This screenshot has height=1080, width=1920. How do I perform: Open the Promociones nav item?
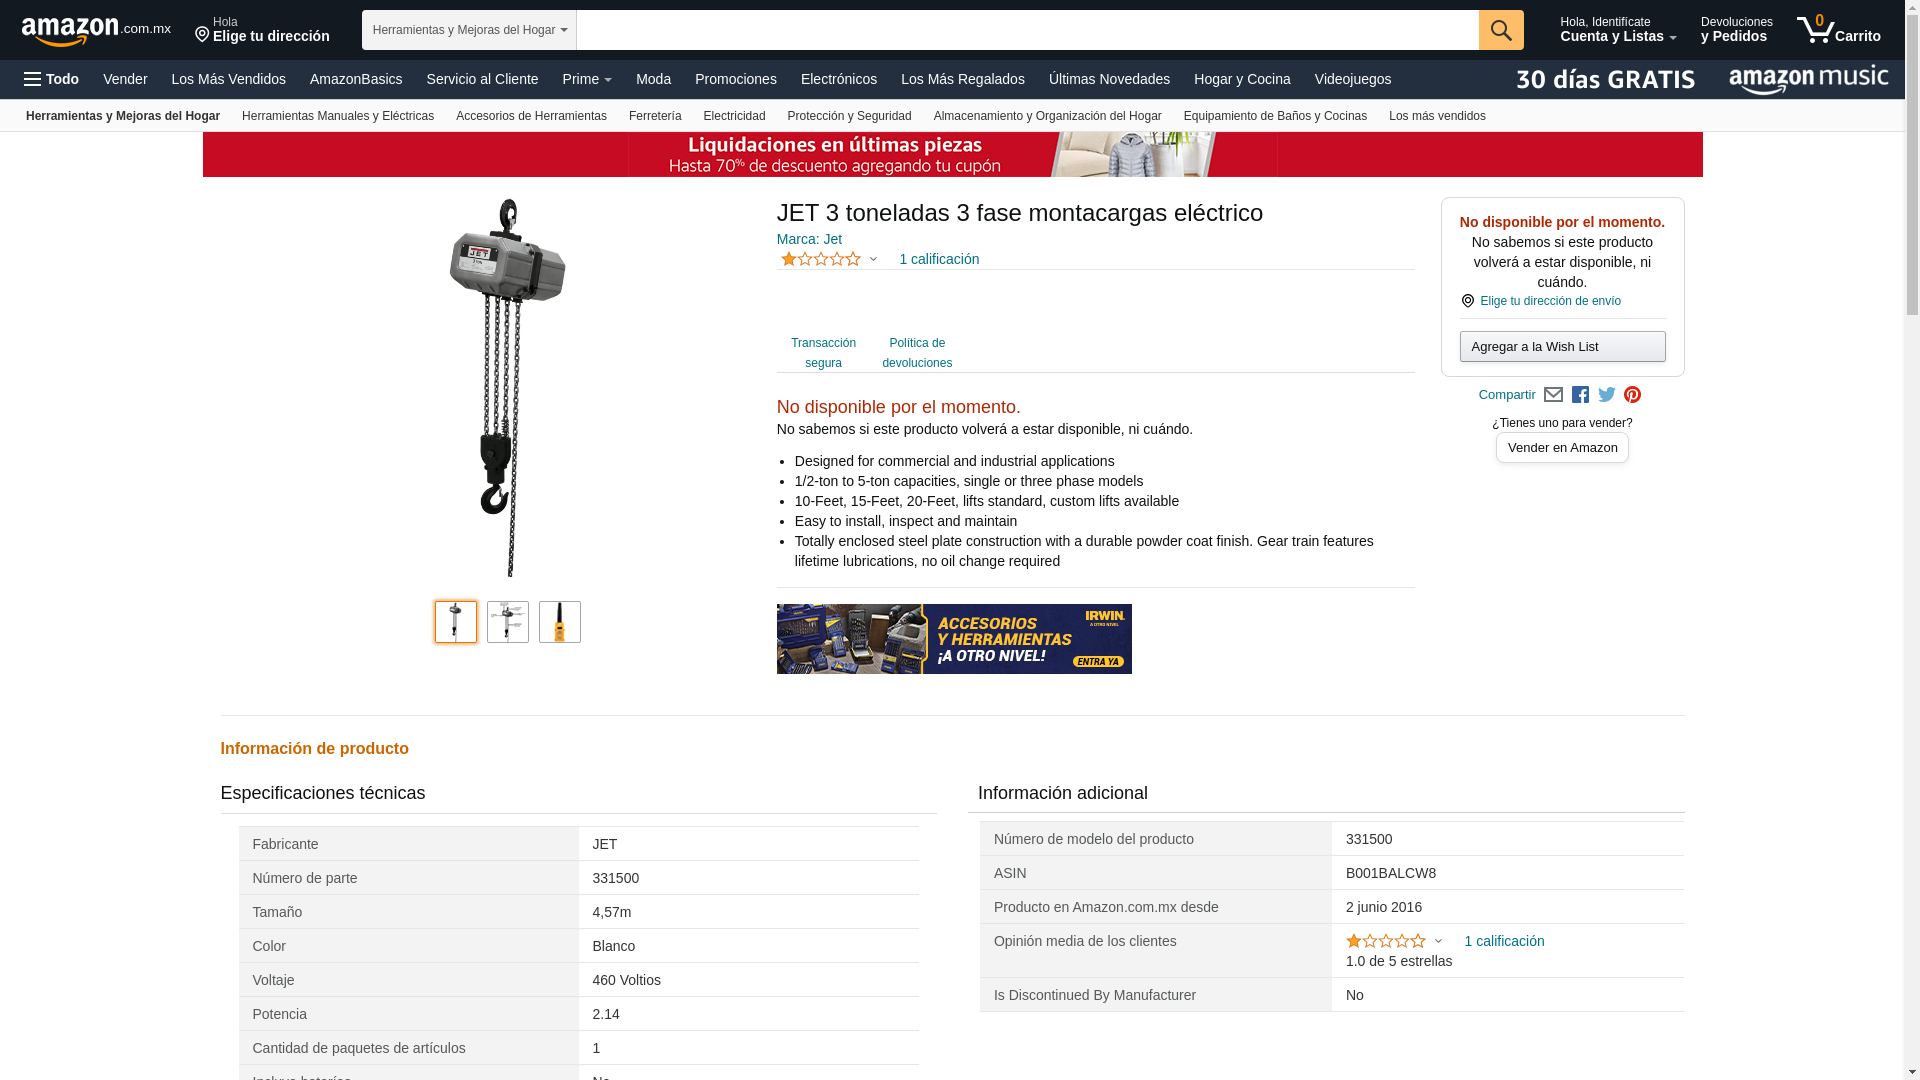pos(735,79)
